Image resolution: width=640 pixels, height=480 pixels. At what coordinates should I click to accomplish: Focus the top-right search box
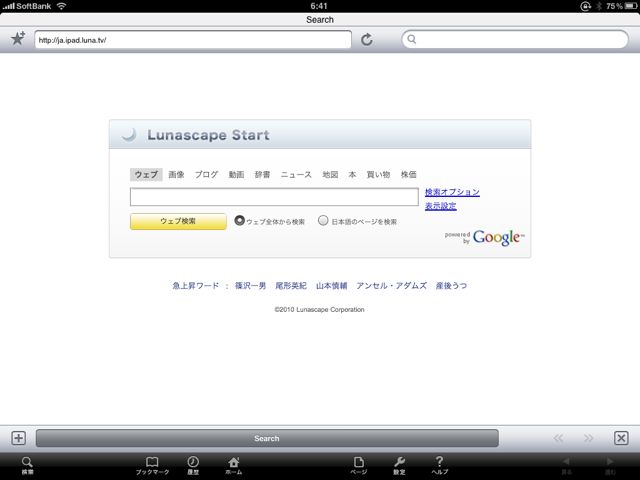point(515,39)
